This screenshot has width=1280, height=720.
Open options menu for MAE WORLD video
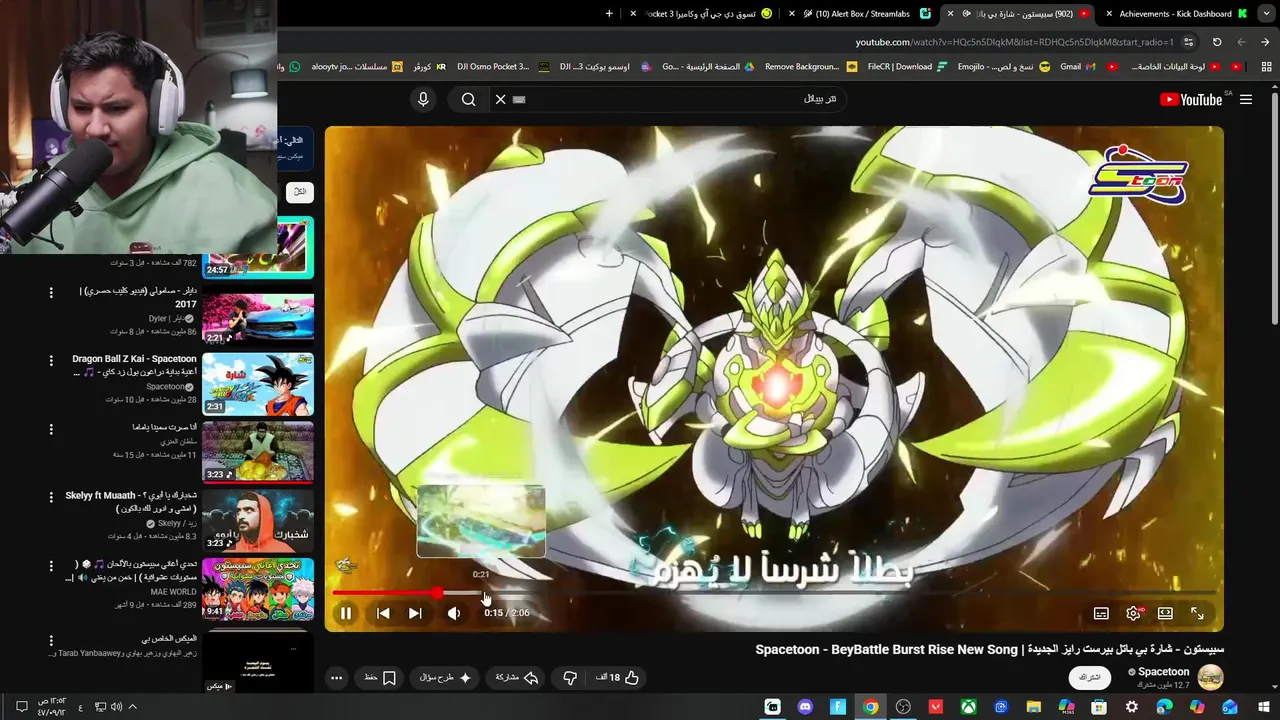tap(51, 566)
